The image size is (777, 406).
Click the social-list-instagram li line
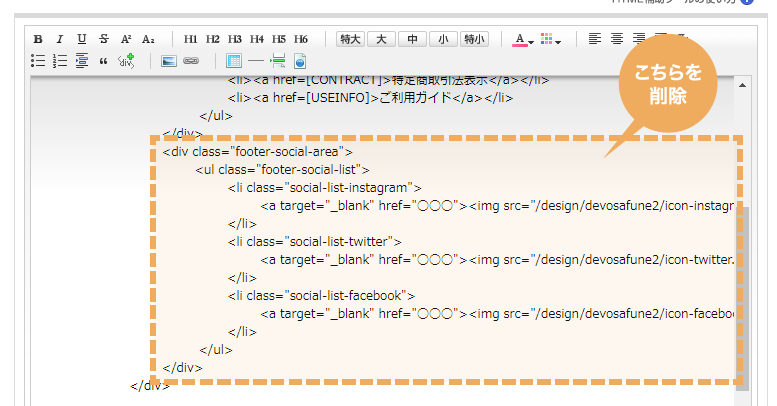[325, 188]
